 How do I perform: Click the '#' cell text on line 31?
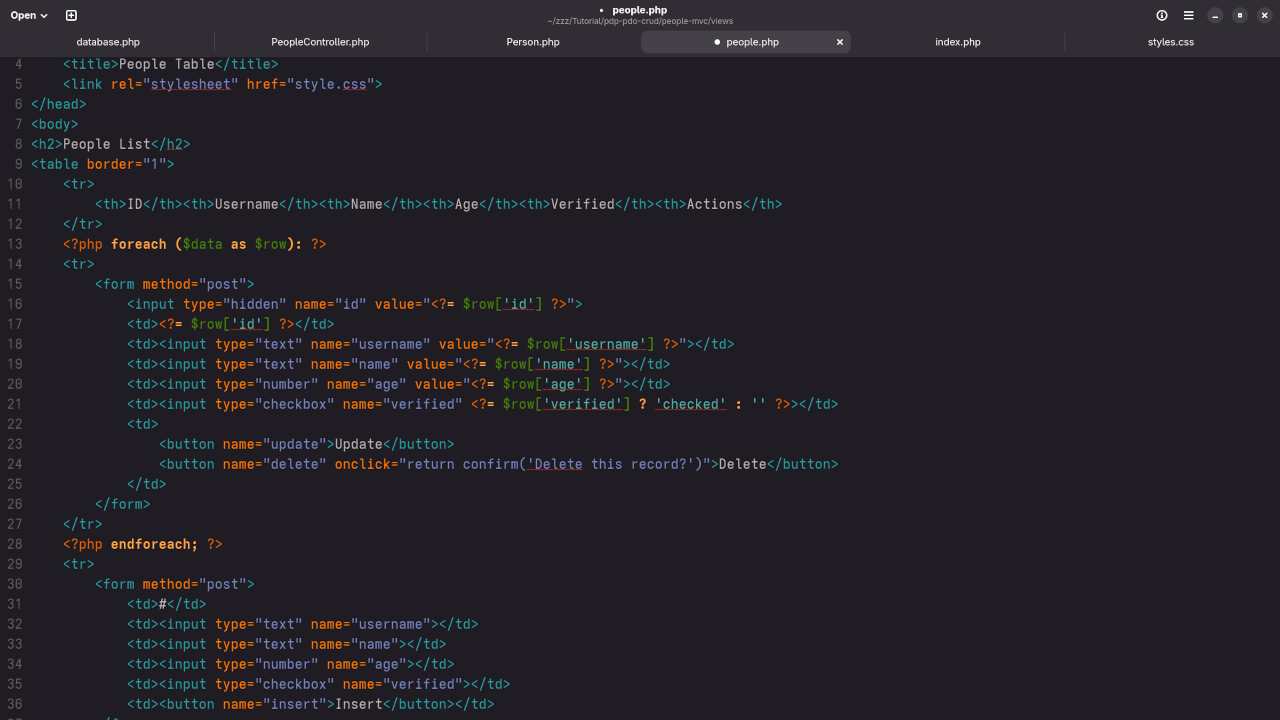163,604
